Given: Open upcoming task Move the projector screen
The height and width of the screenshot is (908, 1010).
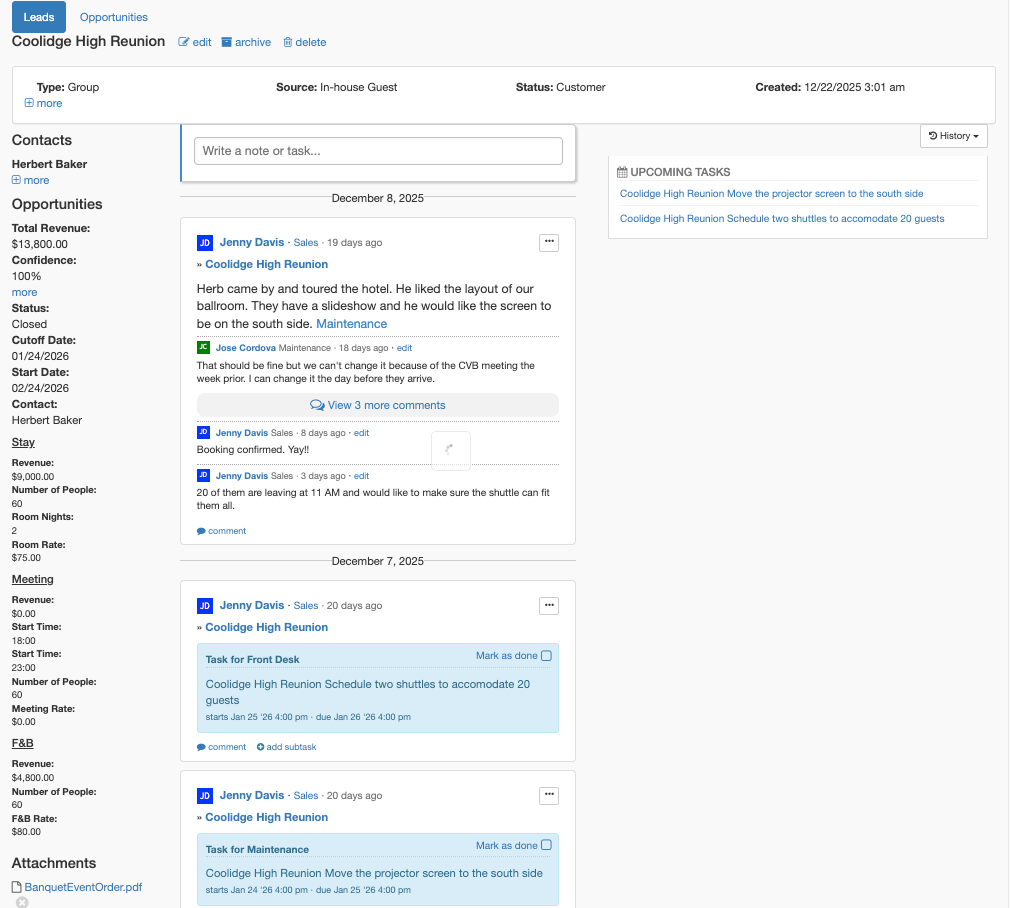Looking at the screenshot, I should click(x=771, y=193).
